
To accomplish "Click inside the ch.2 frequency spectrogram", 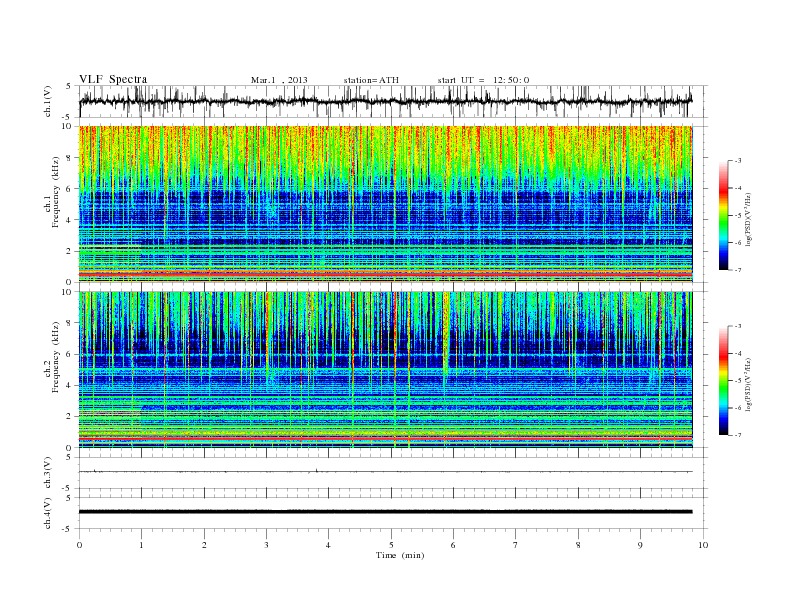I will 385,370.
